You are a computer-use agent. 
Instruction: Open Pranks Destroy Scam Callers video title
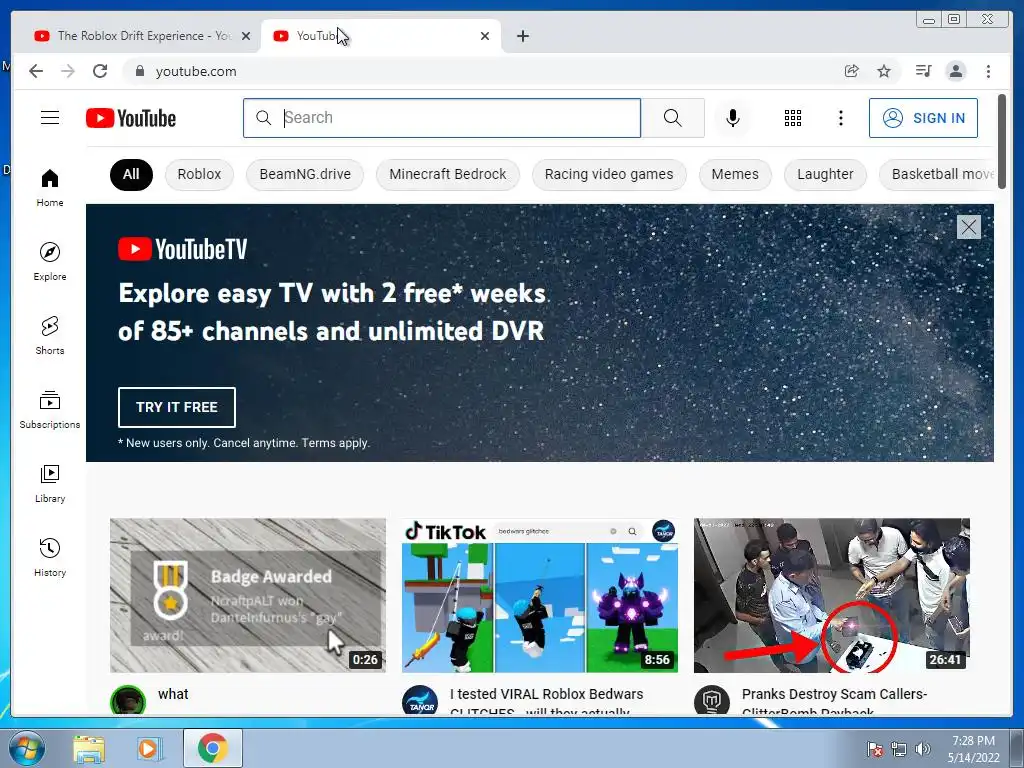(835, 701)
